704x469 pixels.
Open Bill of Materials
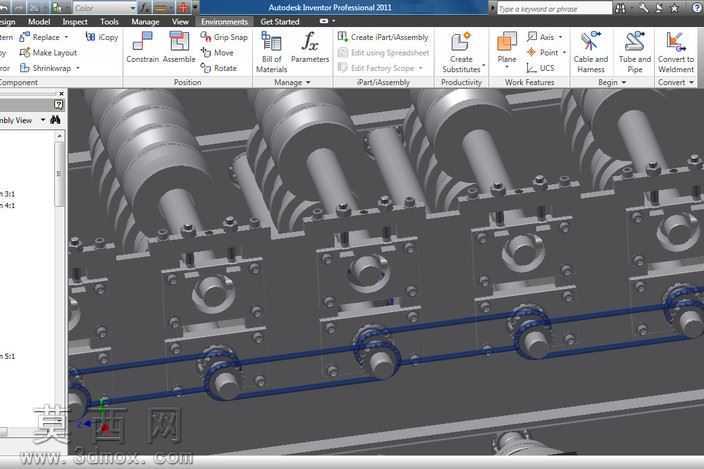pyautogui.click(x=271, y=52)
